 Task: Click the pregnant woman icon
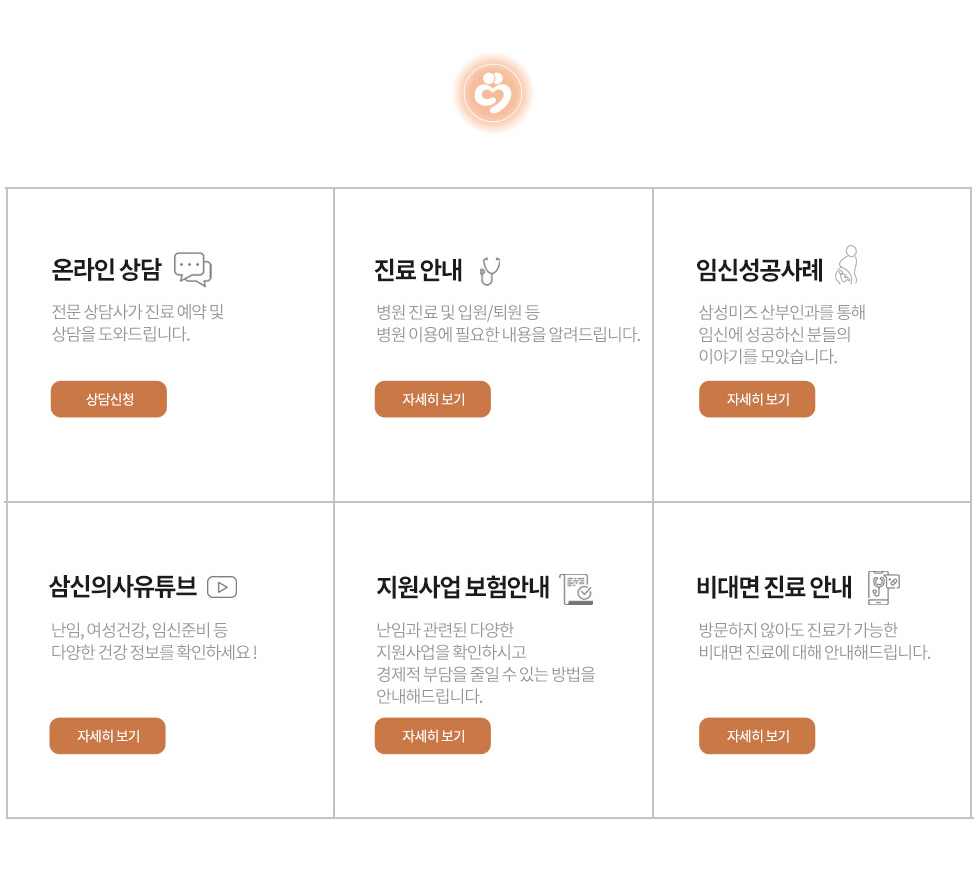[847, 265]
